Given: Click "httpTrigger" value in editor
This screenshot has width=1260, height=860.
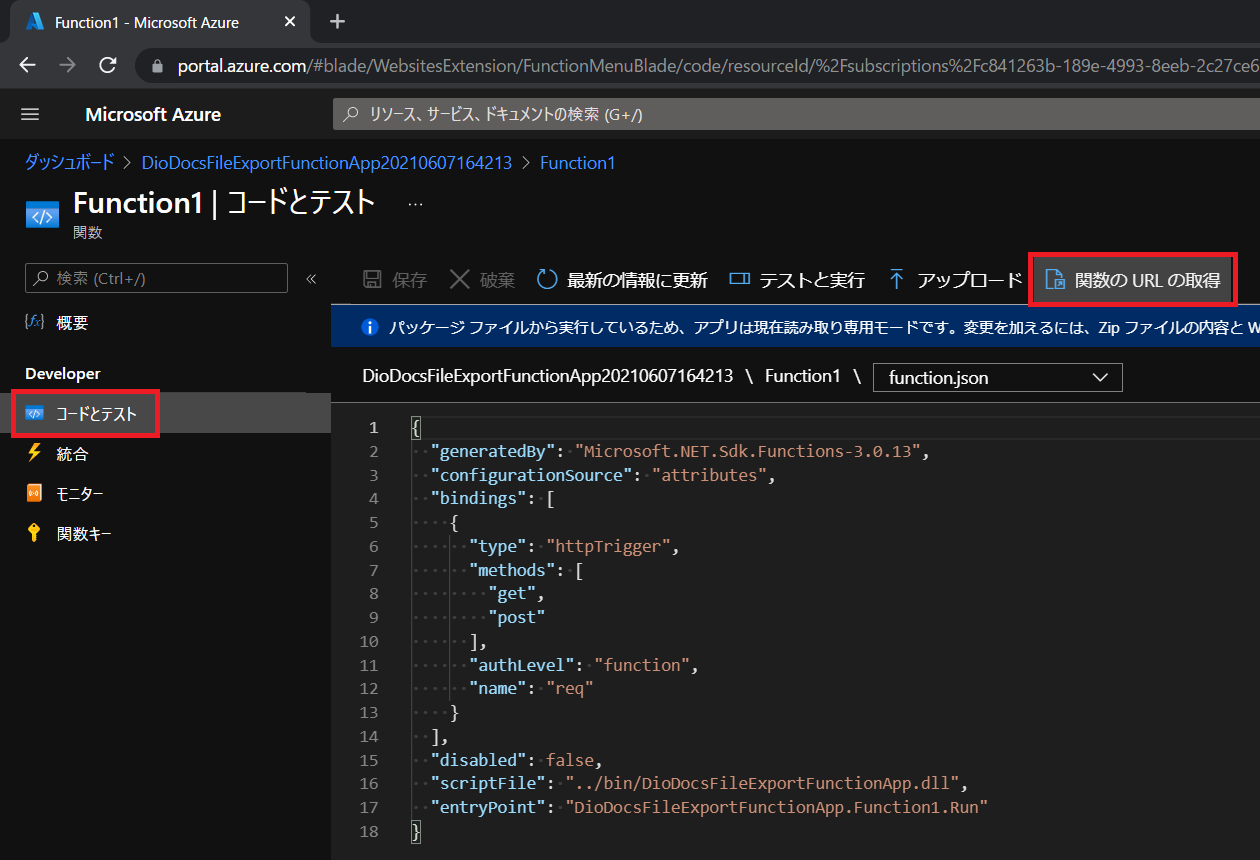Looking at the screenshot, I should pos(608,546).
